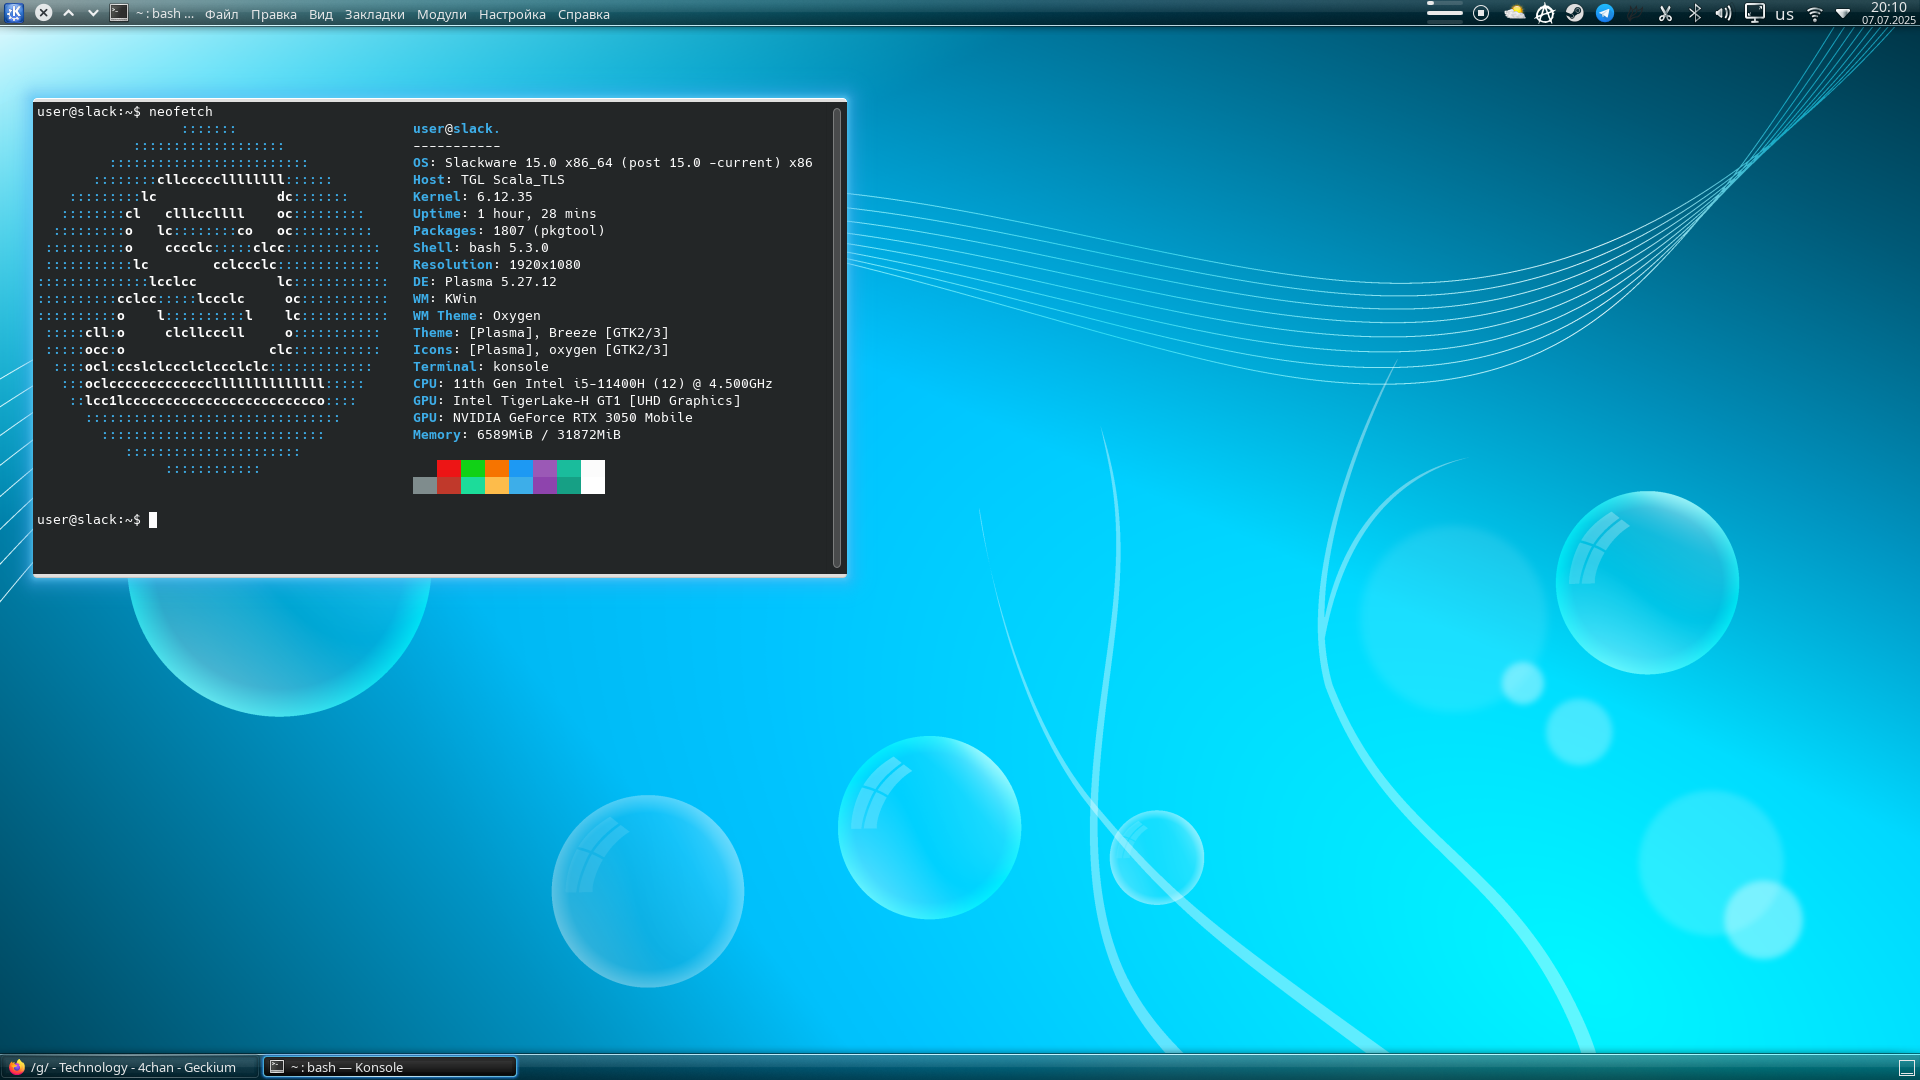
Task: Click the 'Packages: 1807 (pkgtool)' line
Action: (509, 231)
